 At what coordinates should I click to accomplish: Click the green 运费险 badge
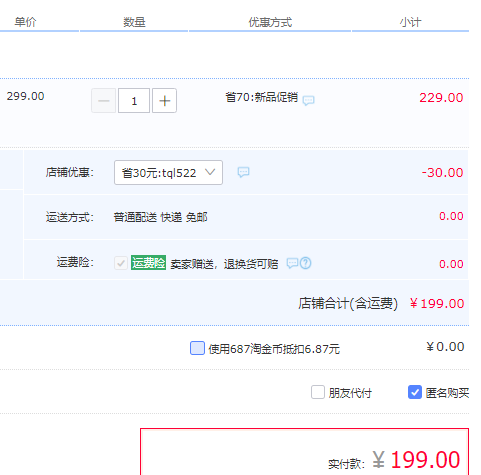click(x=148, y=263)
